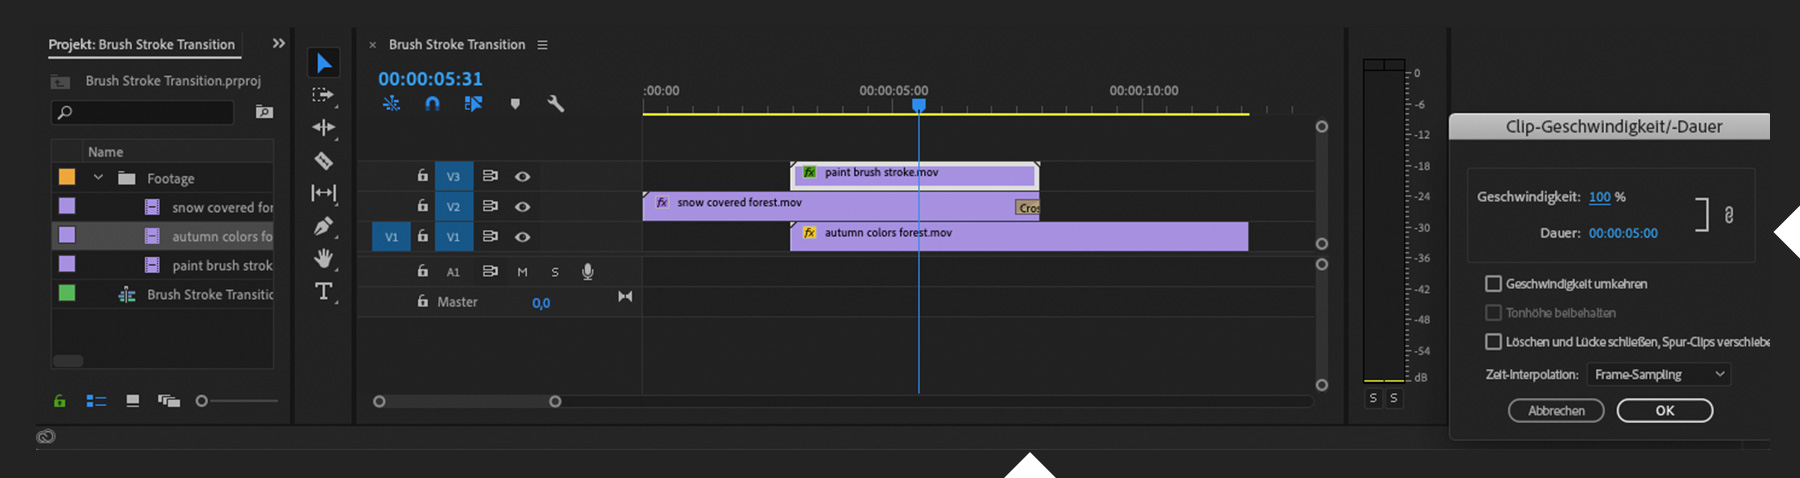The height and width of the screenshot is (478, 1800).
Task: Select the Type tool
Action: tap(323, 291)
